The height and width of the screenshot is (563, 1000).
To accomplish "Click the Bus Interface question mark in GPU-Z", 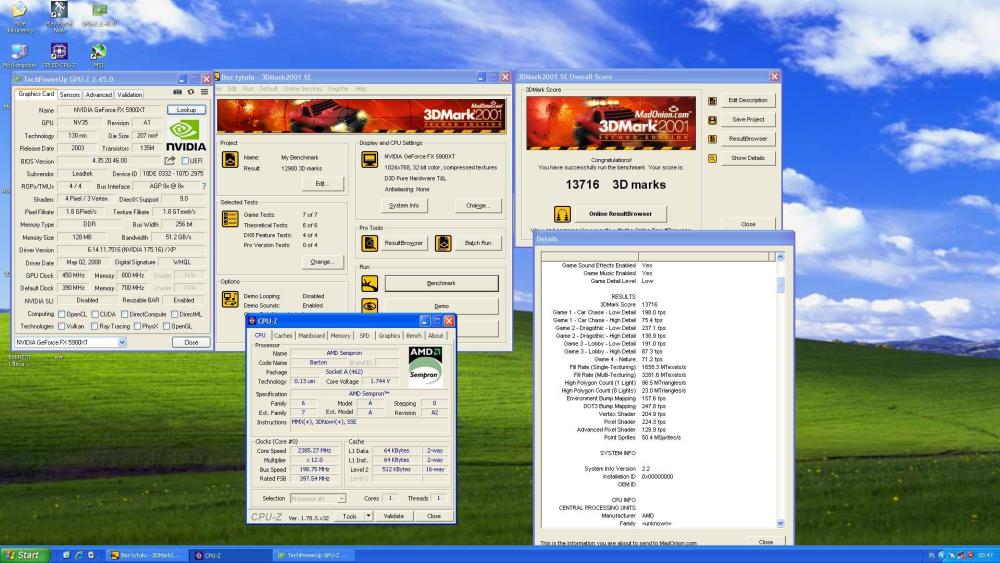I will point(204,186).
